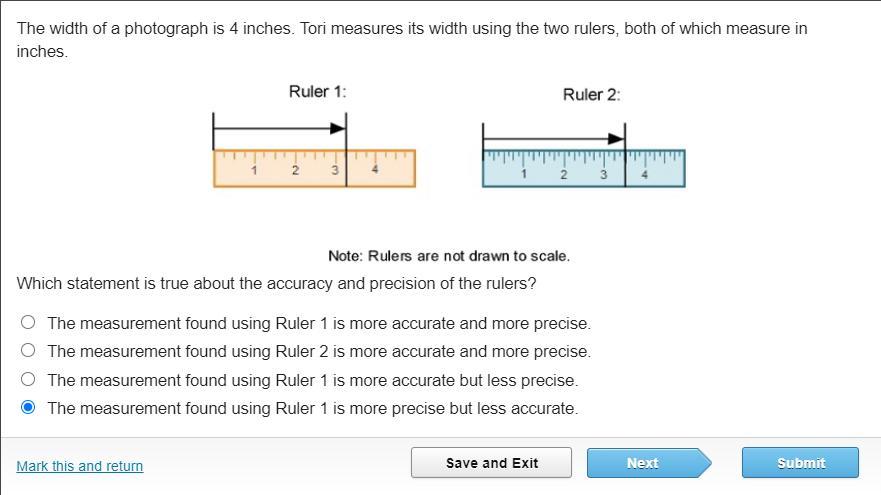Viewport: 881px width, 495px height.
Task: Choose the radio button for Ruler 2 more accurate
Action: pos(28,351)
